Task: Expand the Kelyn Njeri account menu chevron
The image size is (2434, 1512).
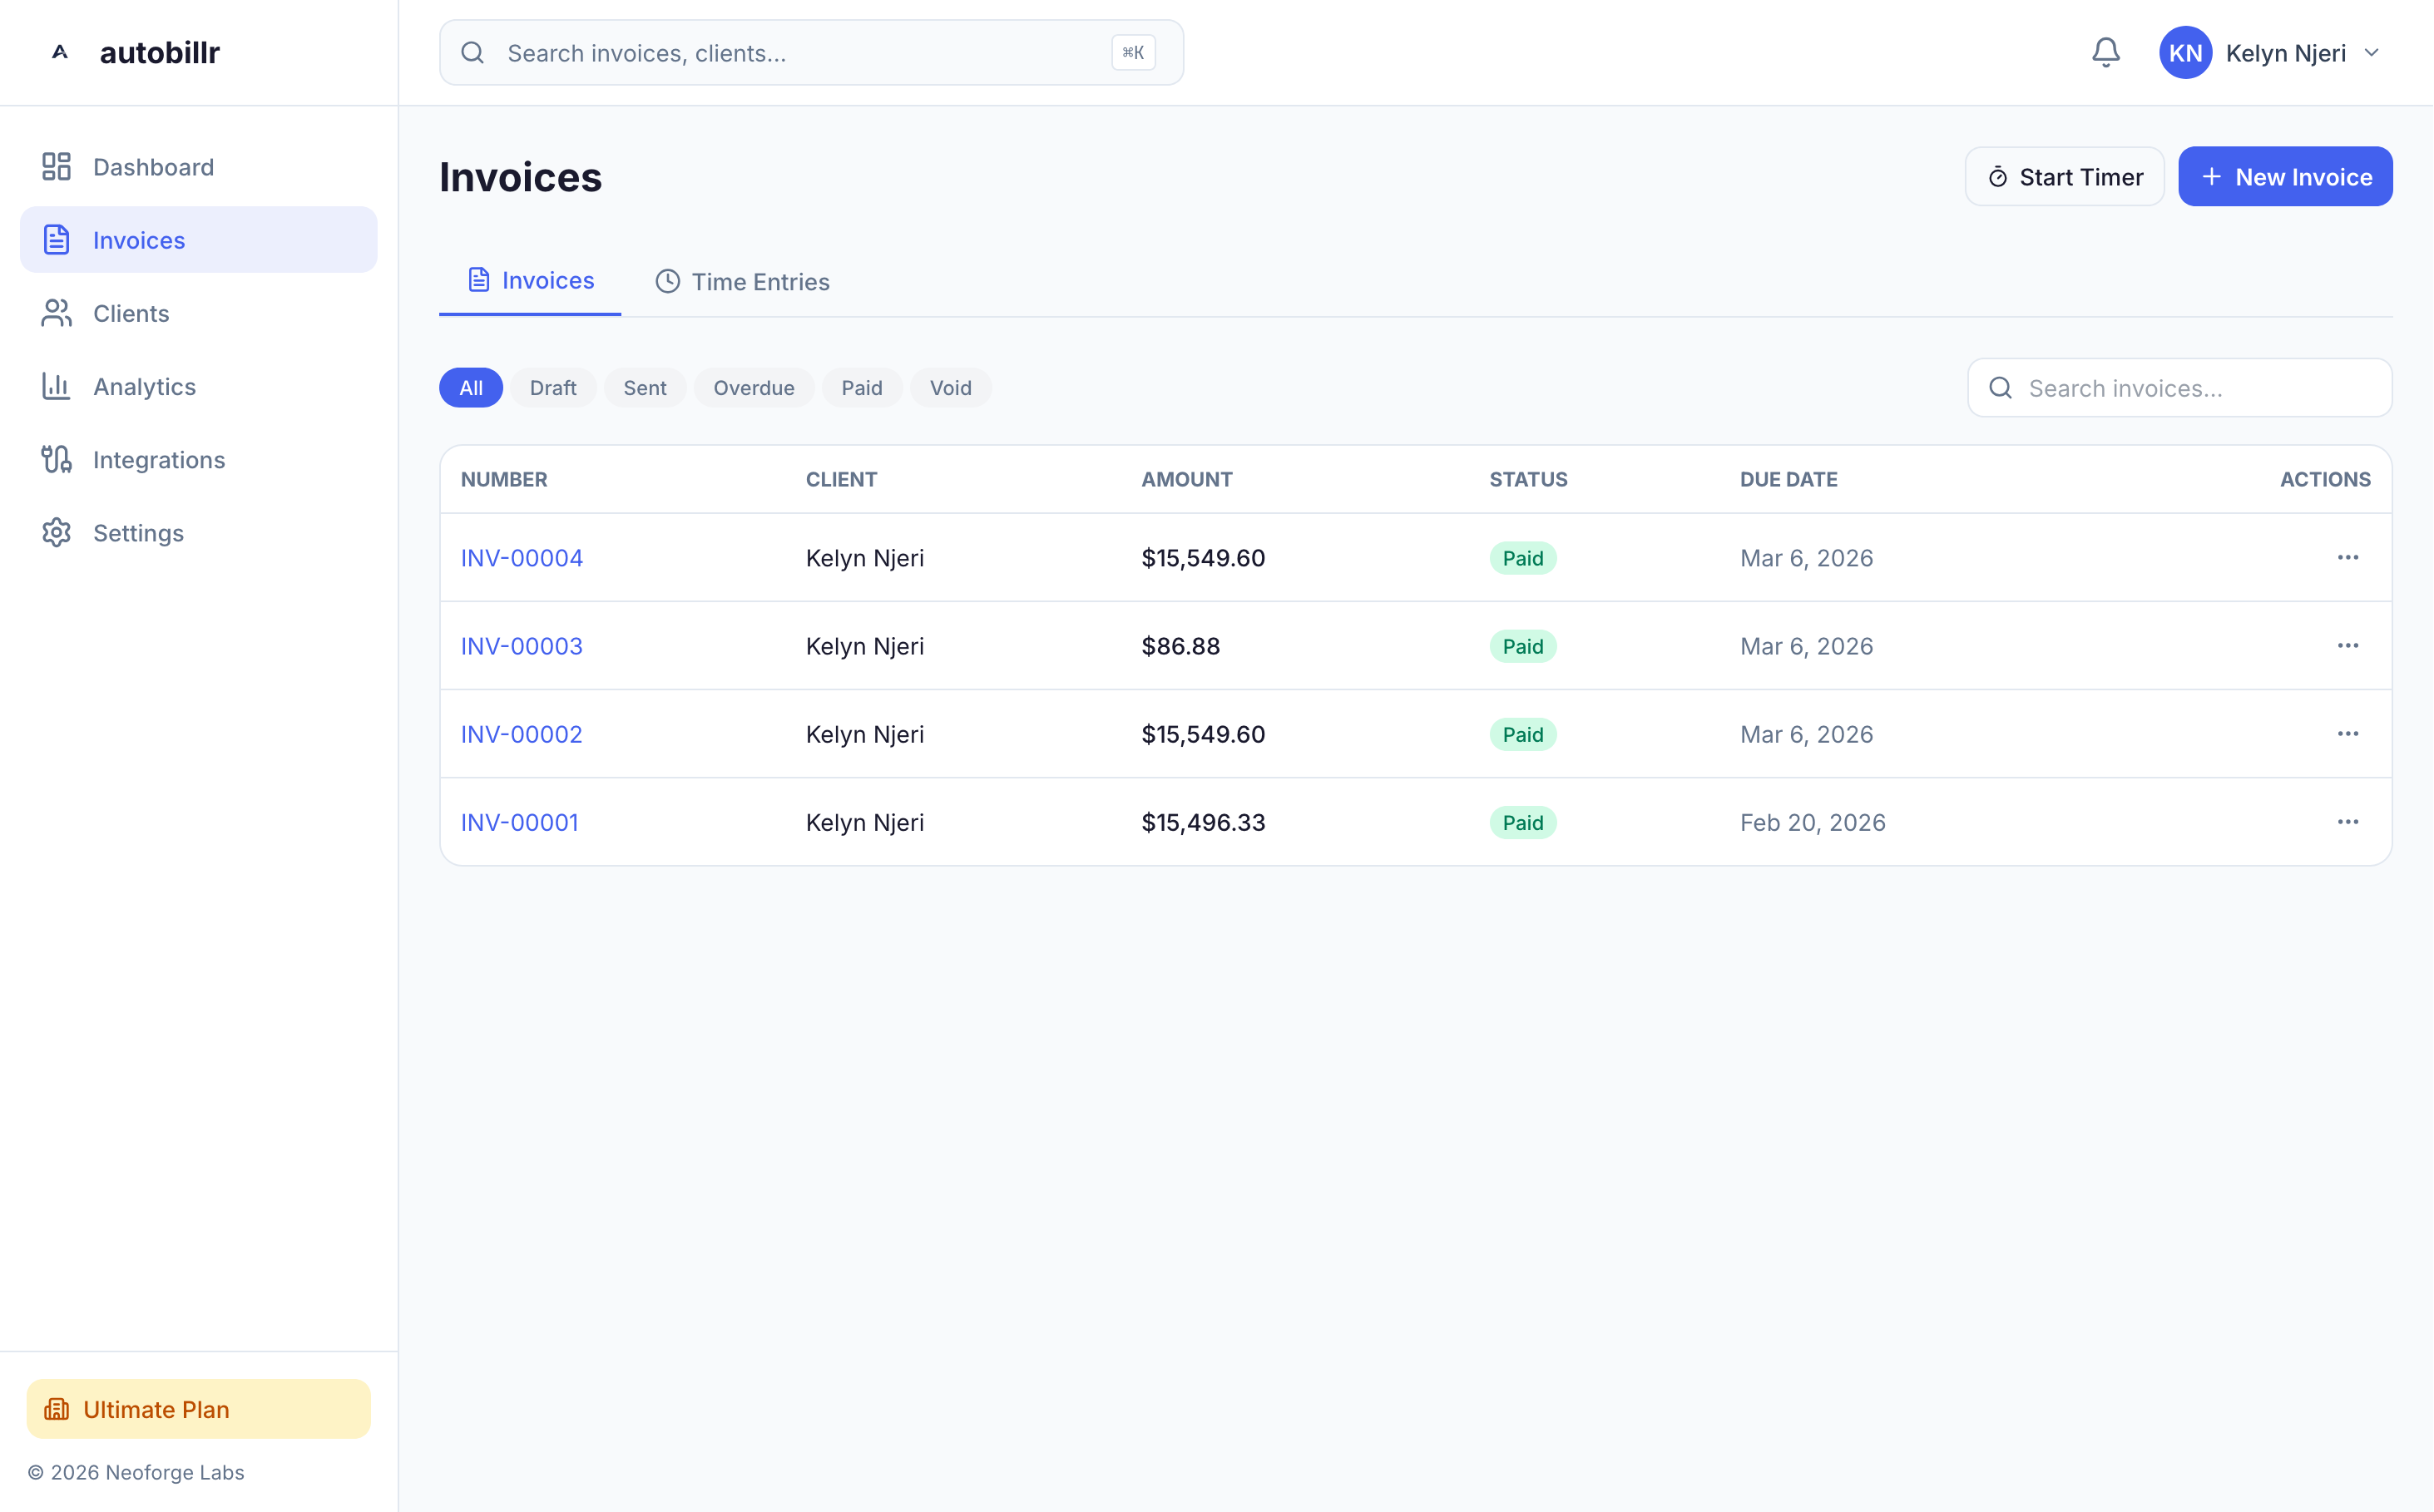Action: pyautogui.click(x=2371, y=52)
